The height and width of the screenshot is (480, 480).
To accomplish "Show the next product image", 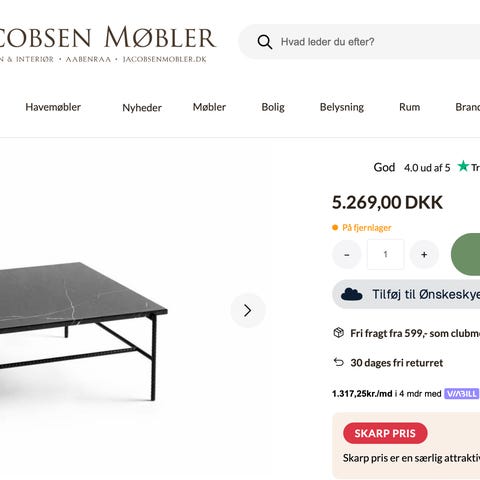I will click(248, 310).
